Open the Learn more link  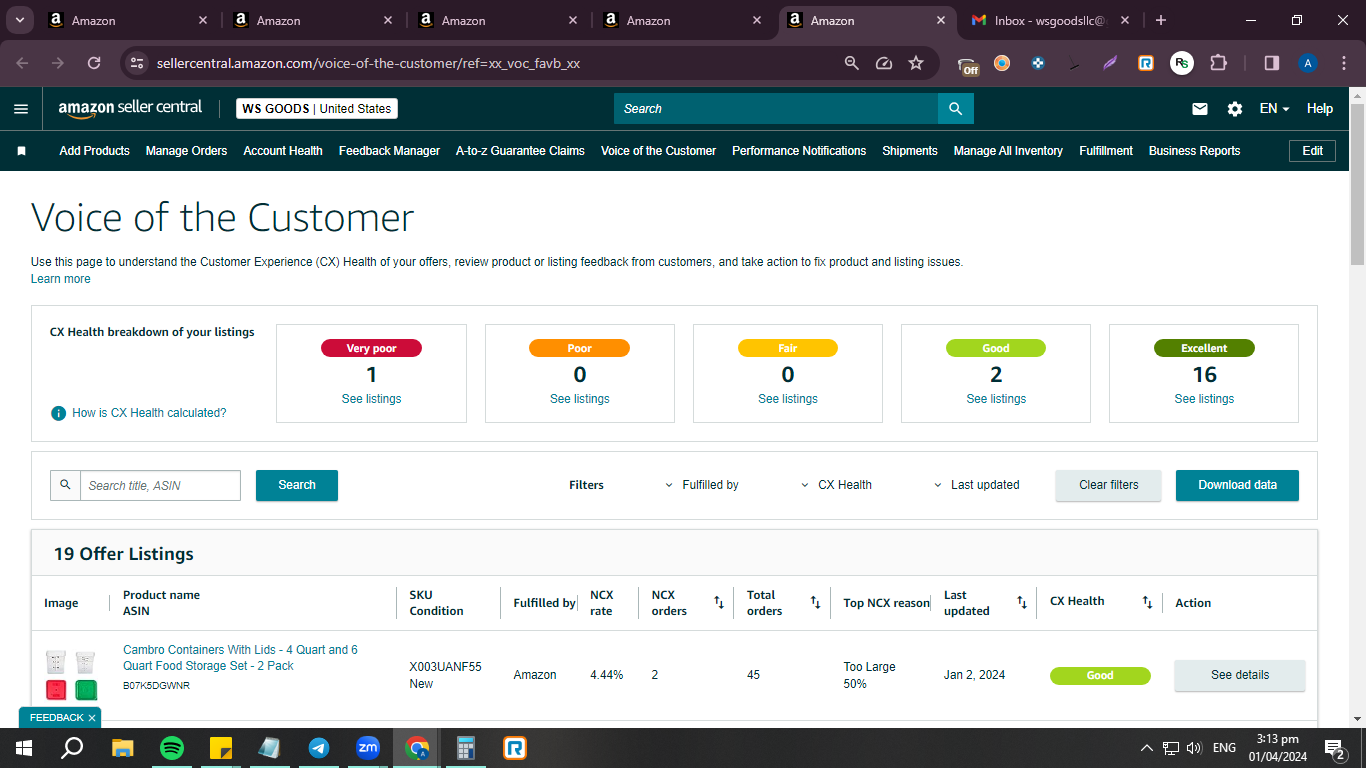coord(61,279)
